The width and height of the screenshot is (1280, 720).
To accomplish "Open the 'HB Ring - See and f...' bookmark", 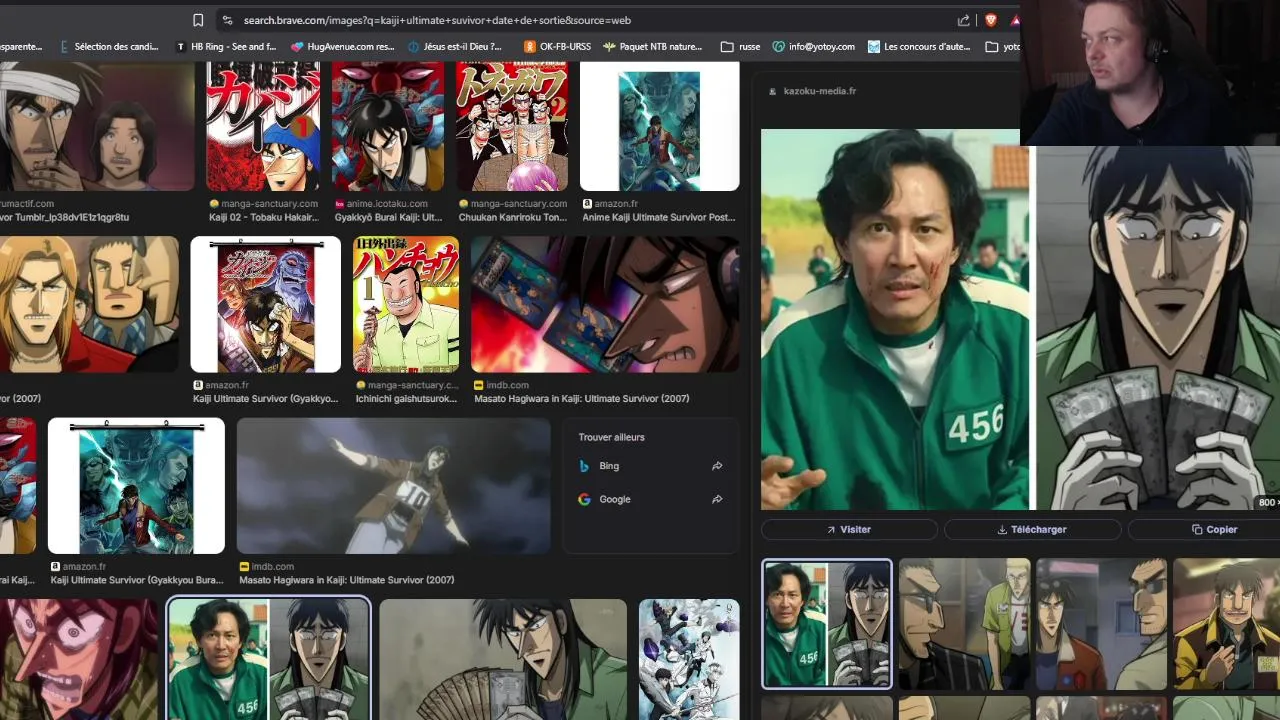I will pyautogui.click(x=226, y=46).
